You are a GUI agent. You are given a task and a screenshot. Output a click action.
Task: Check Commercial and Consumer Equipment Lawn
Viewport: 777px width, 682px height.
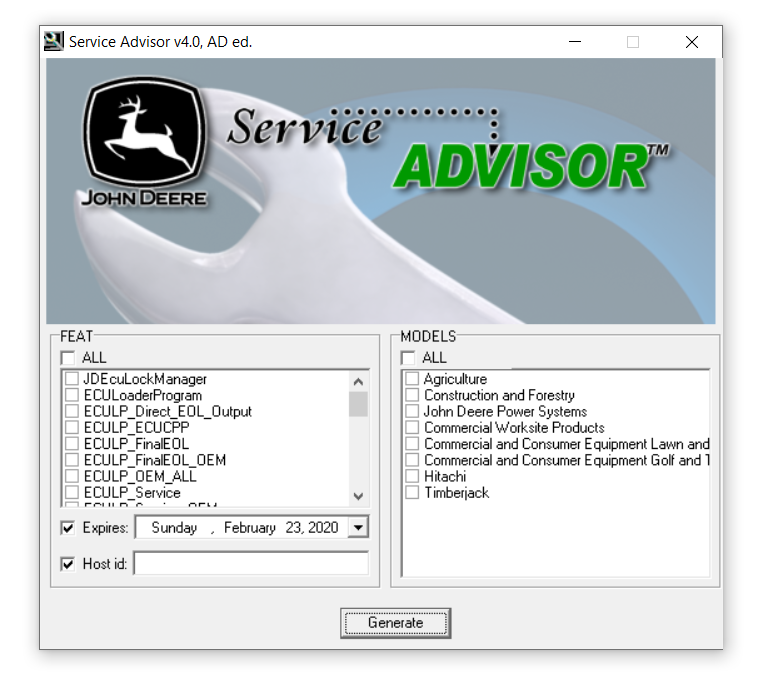tap(412, 444)
